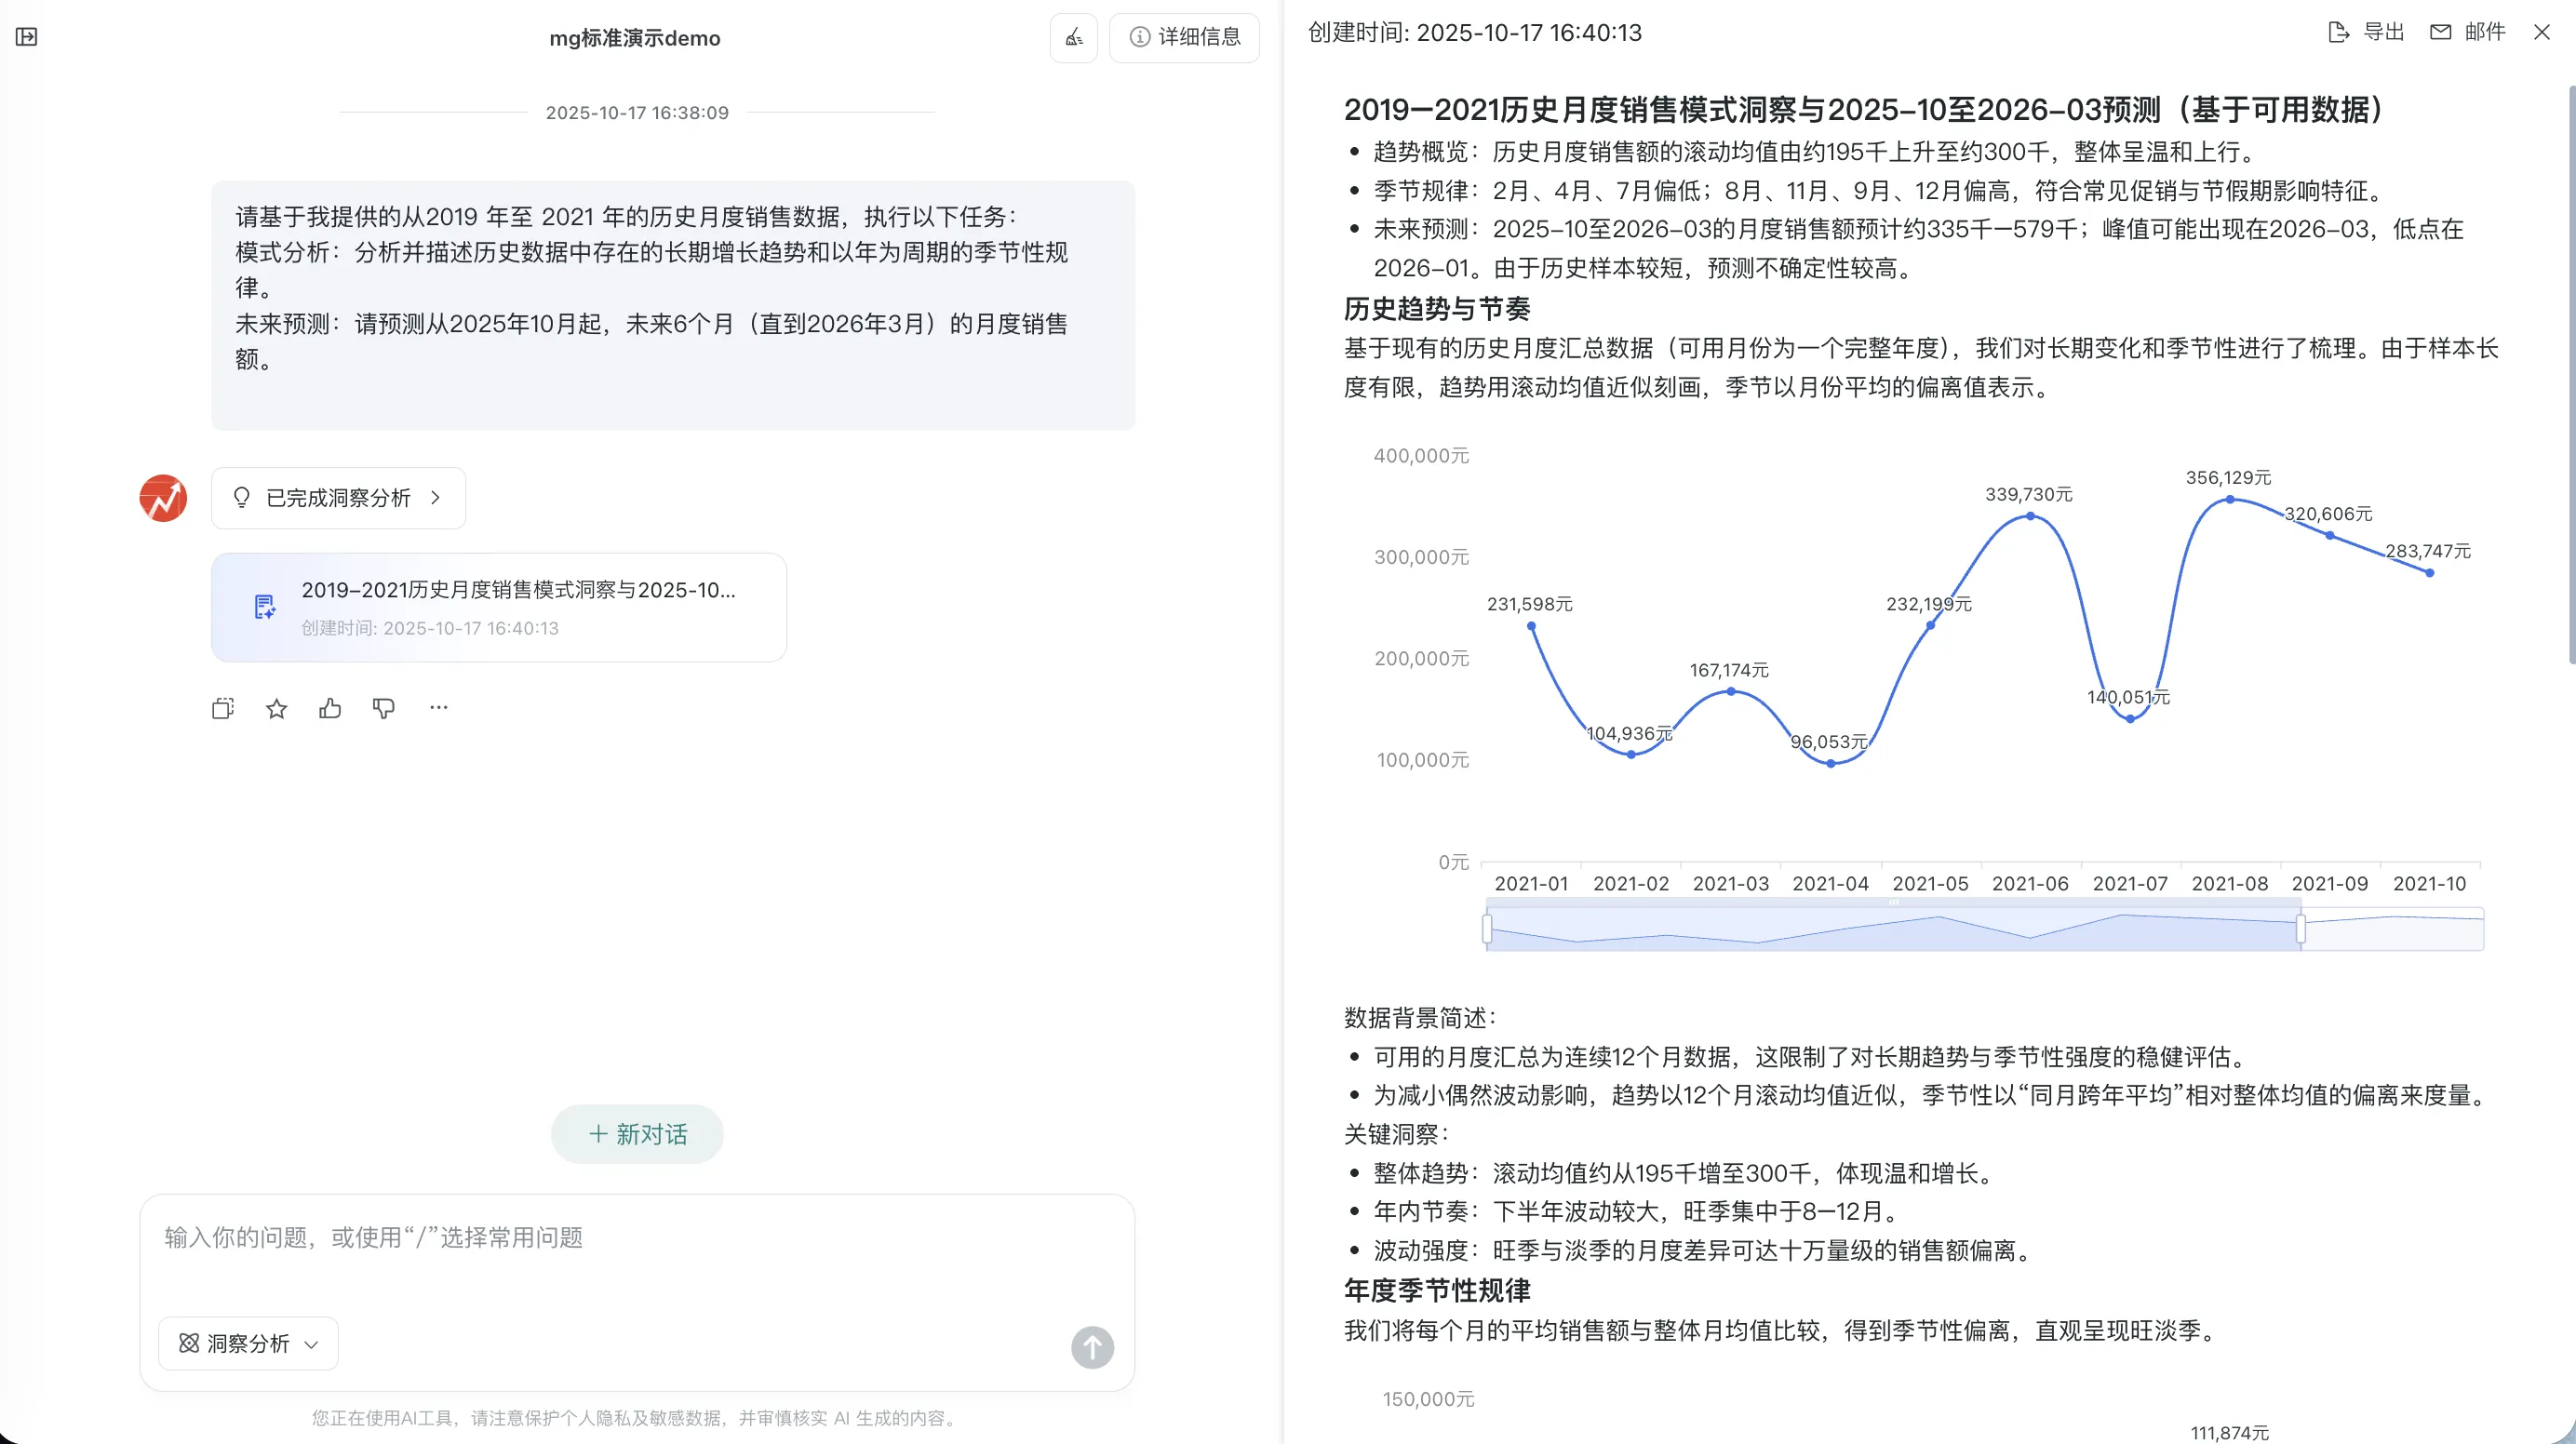Give thumbs down to the response
The width and height of the screenshot is (2576, 1444).
[384, 708]
